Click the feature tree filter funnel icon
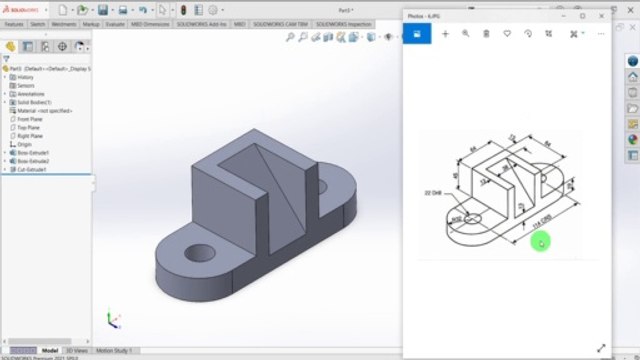Image resolution: width=640 pixels, height=360 pixels. [6, 59]
